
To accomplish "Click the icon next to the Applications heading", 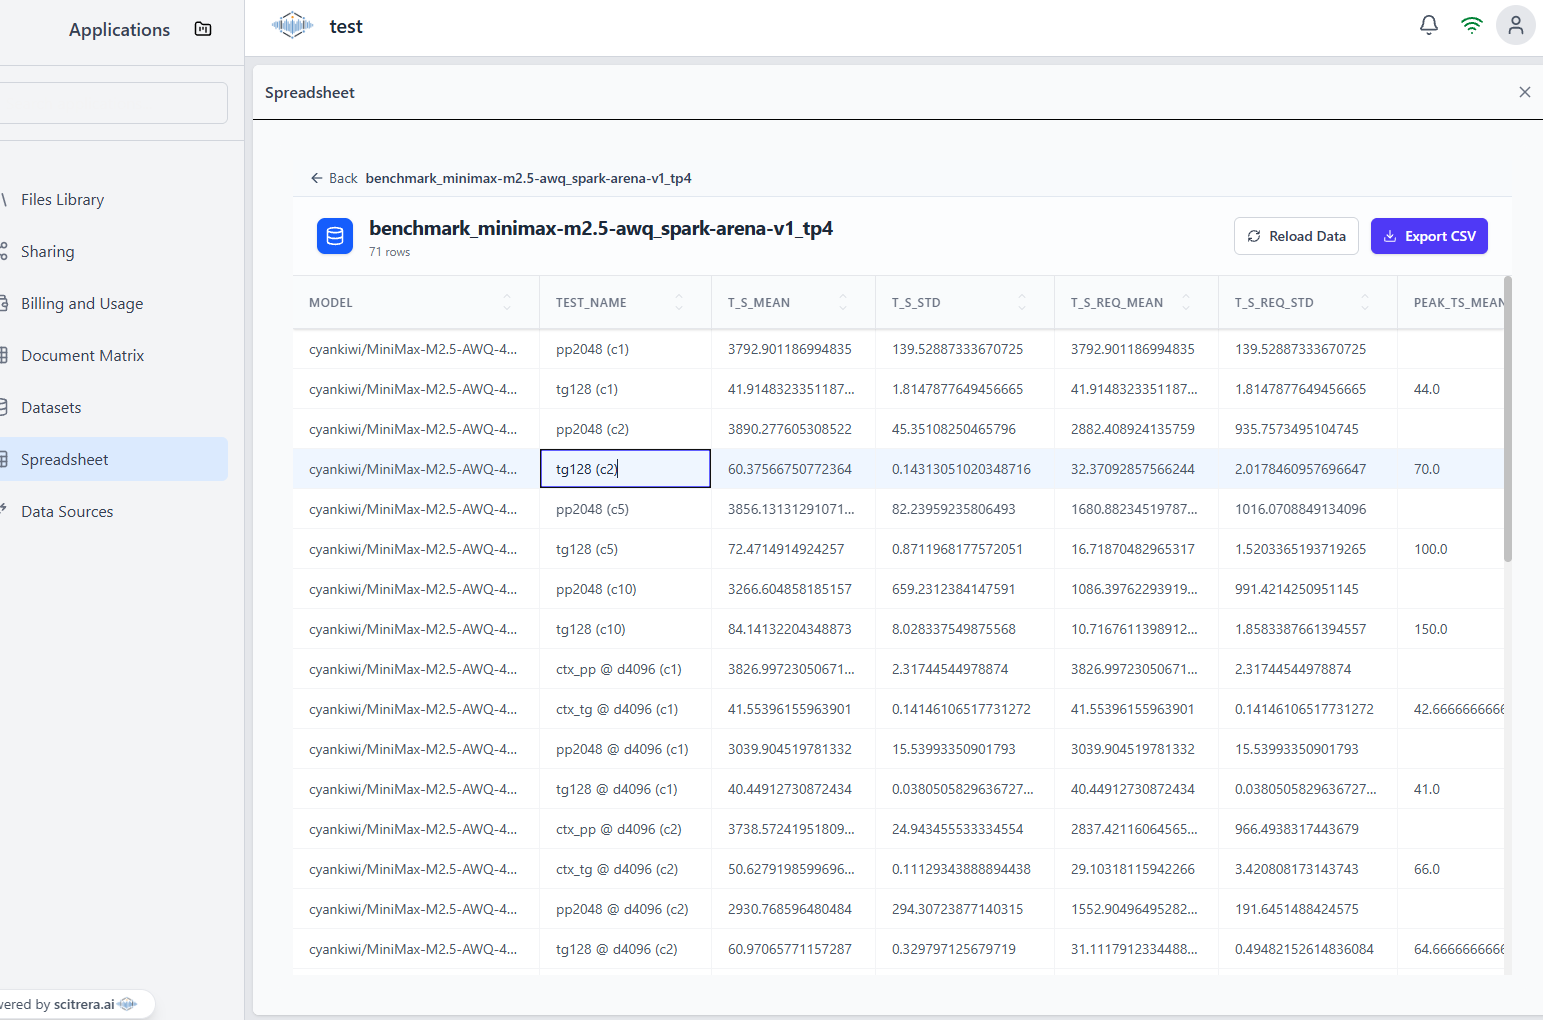I will click(203, 29).
